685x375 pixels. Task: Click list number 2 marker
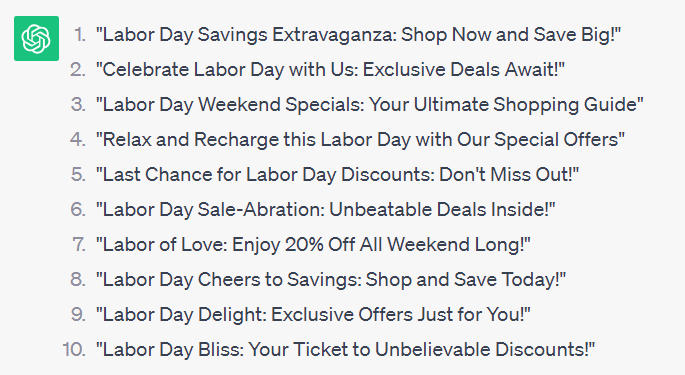(78, 70)
